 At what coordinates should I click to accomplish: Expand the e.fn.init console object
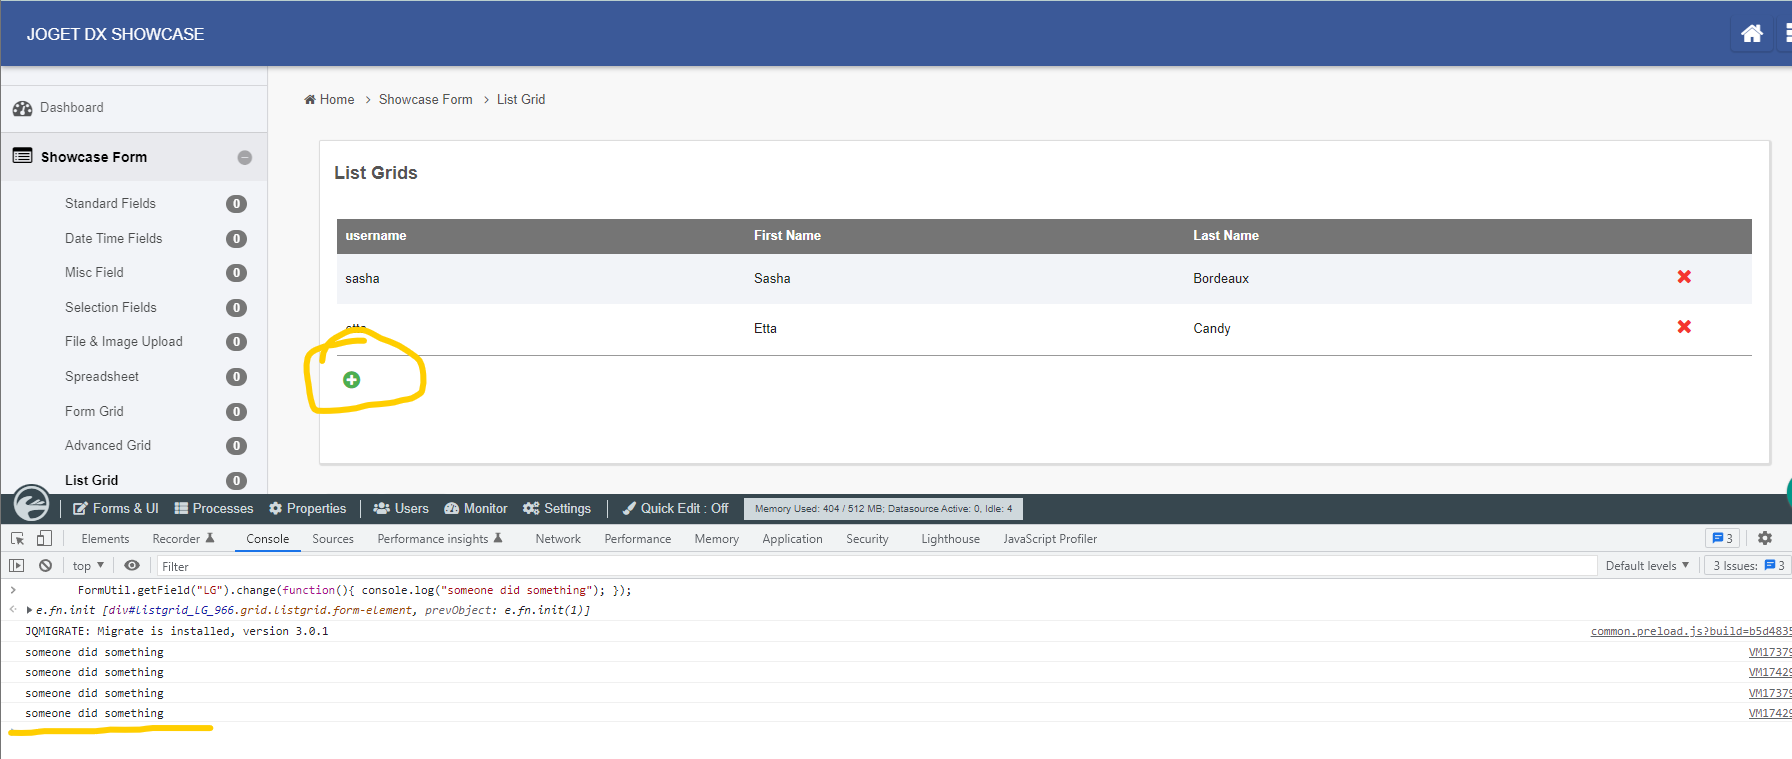click(30, 610)
